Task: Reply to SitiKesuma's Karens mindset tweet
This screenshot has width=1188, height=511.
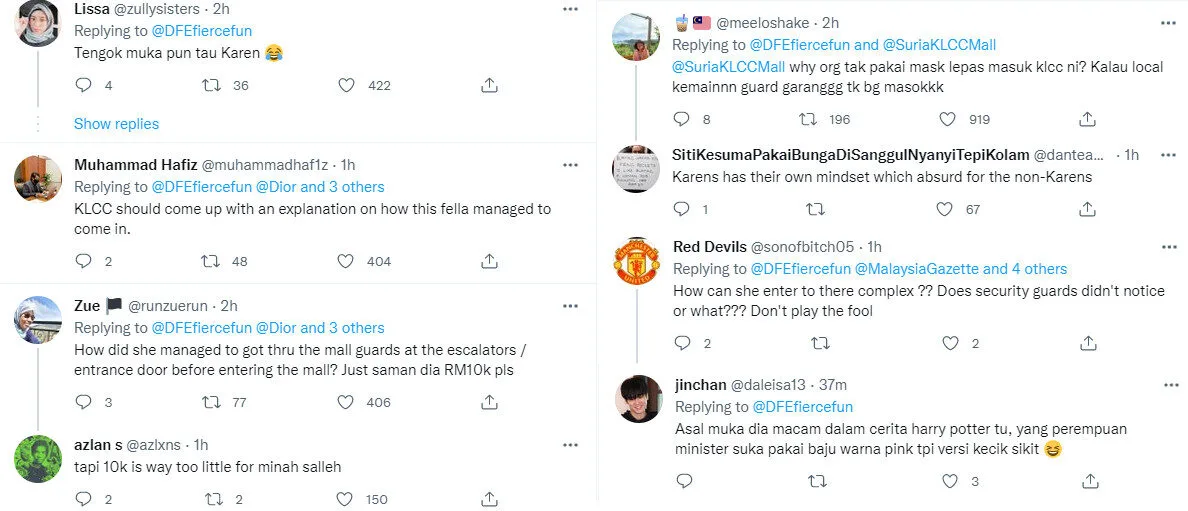Action: [x=682, y=209]
